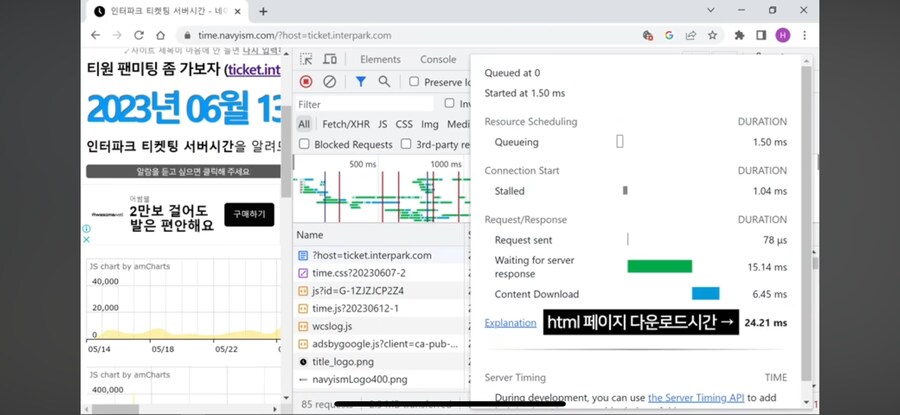Screen dimensions: 900x415
Task: Activate DevTools inspect element tool
Action: (307, 59)
